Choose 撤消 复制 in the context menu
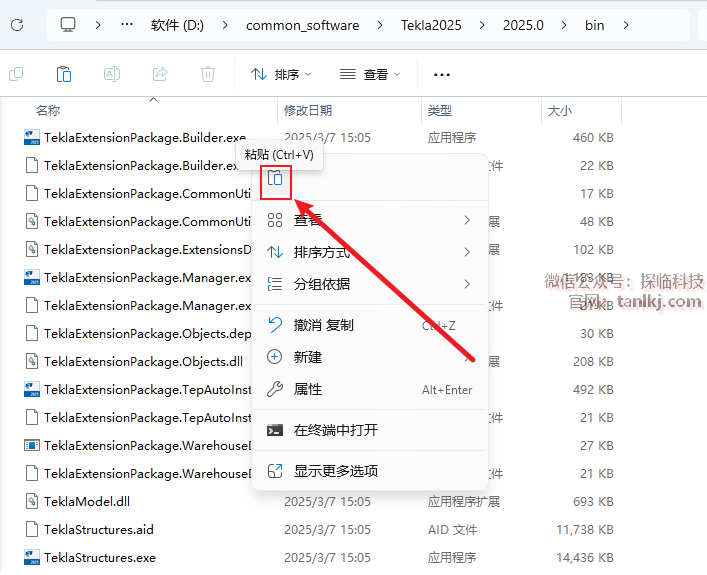Screen dimensions: 707x575 tap(370, 325)
